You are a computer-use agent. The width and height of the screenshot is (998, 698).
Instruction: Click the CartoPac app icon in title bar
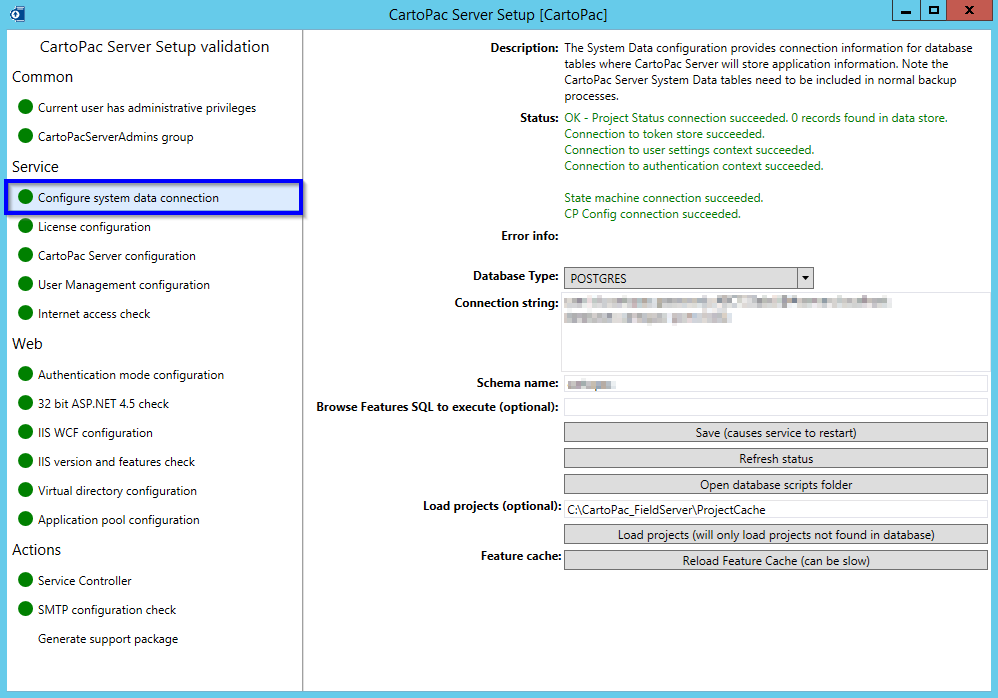click(17, 13)
